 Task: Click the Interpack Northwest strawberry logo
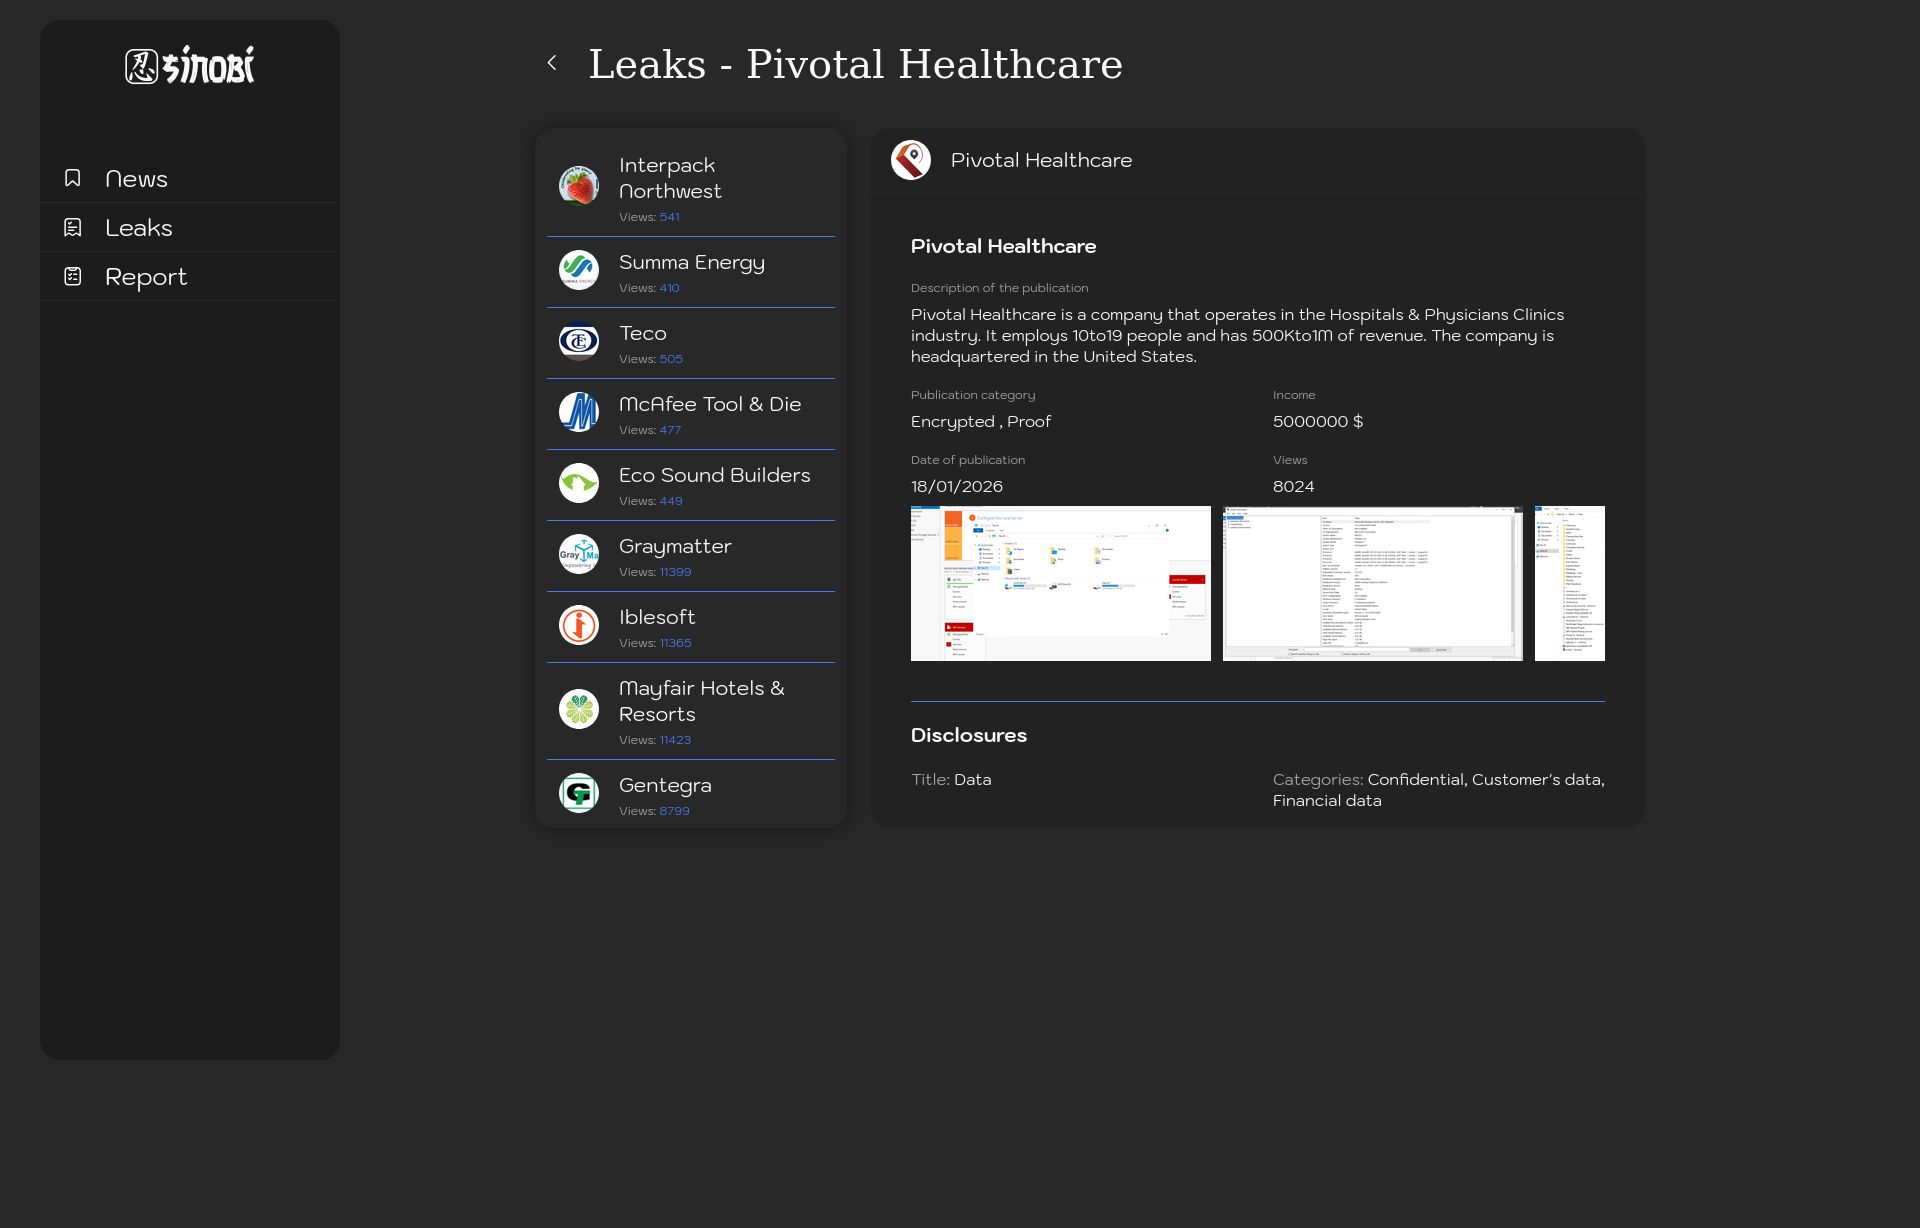coord(579,186)
